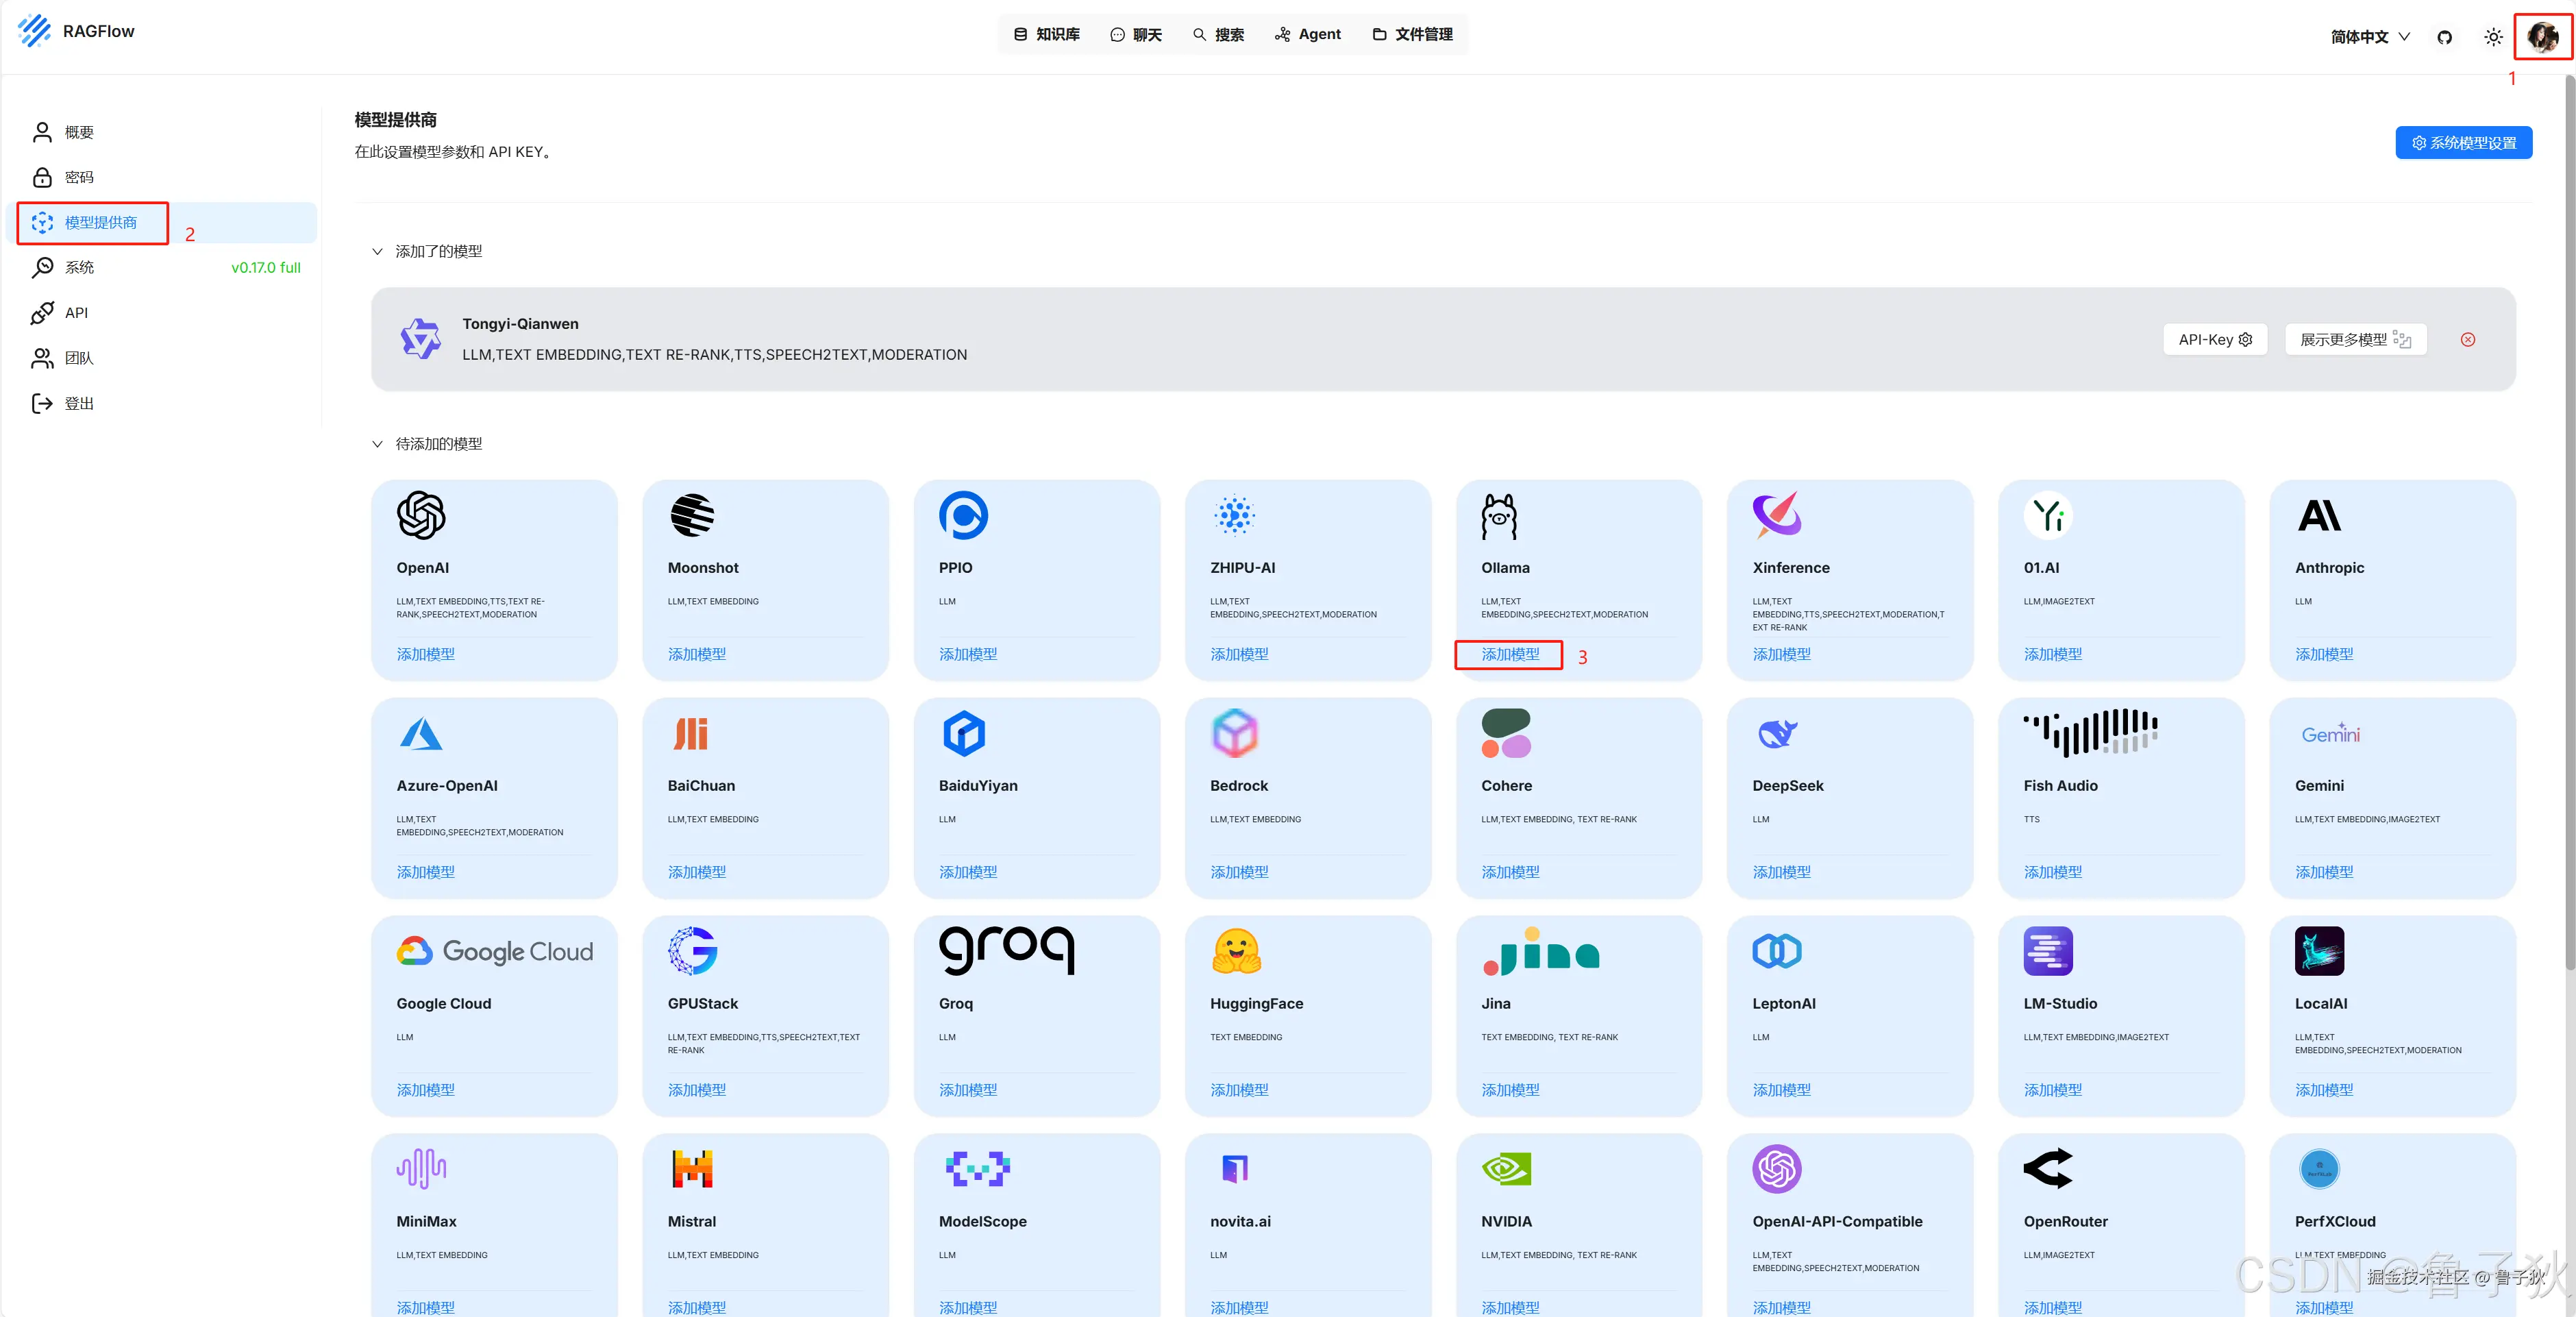Click the GitHub icon in header
This screenshot has width=2576, height=1317.
(x=2444, y=37)
